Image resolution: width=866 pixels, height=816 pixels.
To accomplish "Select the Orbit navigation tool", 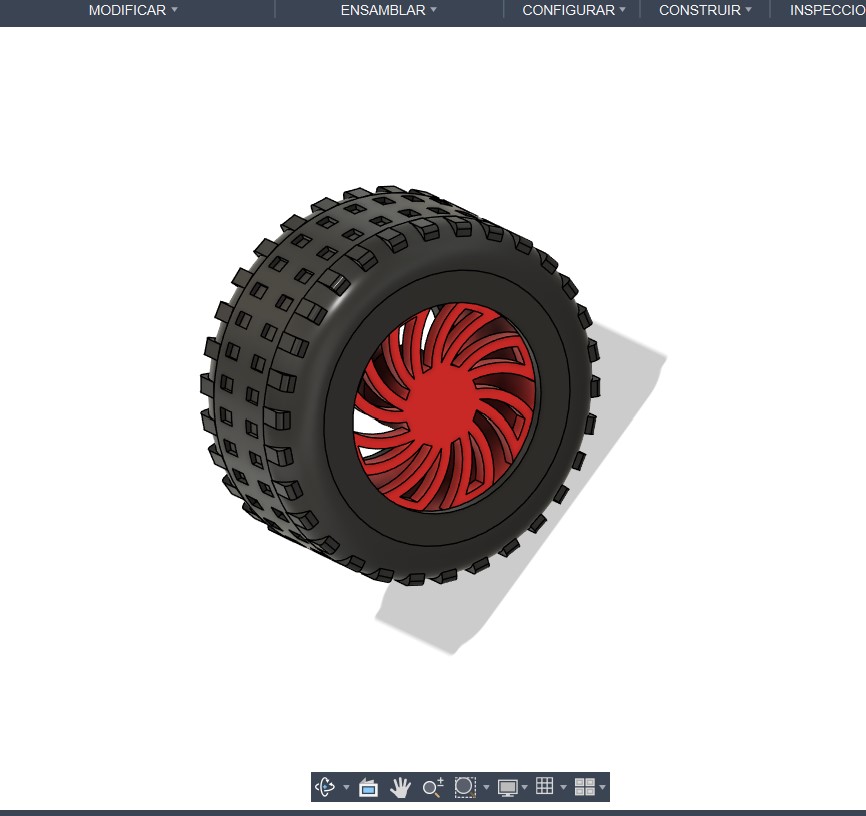I will tap(325, 787).
